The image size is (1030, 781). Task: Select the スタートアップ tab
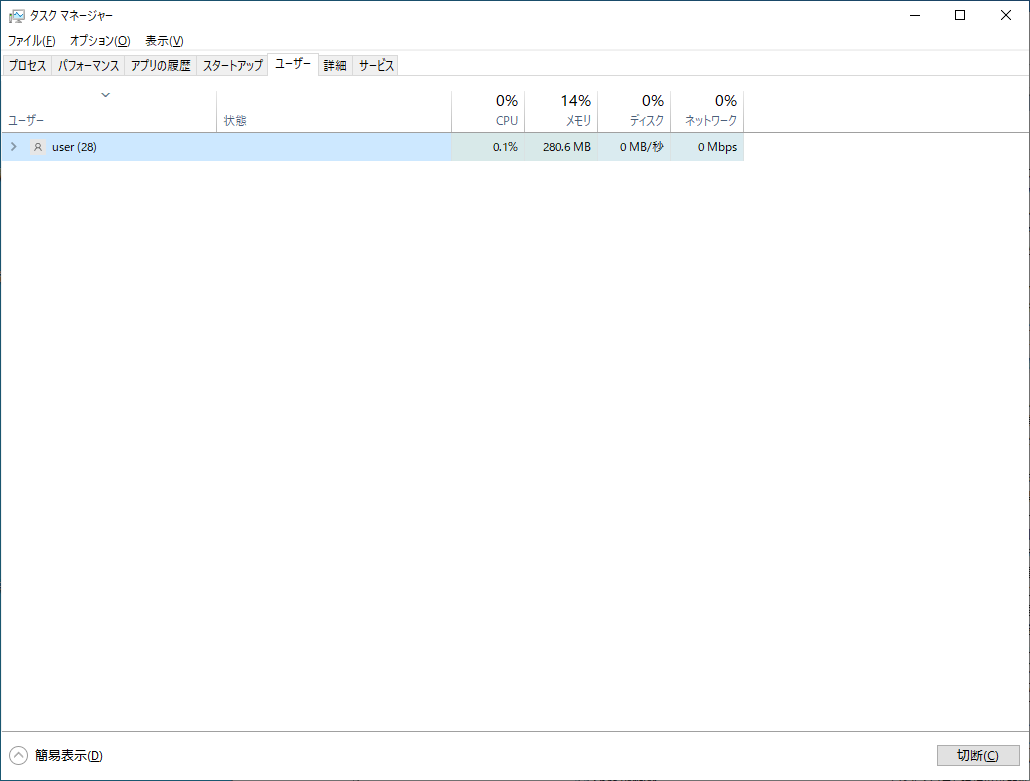click(232, 66)
